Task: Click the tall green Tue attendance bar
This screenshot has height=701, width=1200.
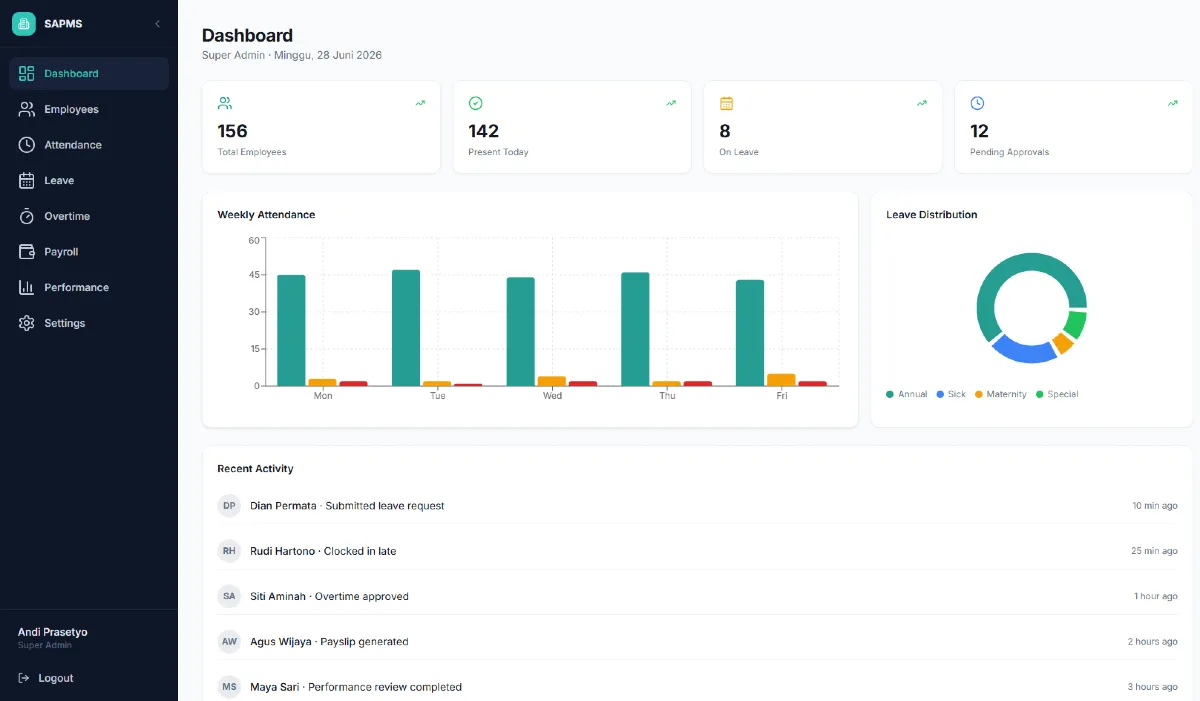Action: click(406, 328)
